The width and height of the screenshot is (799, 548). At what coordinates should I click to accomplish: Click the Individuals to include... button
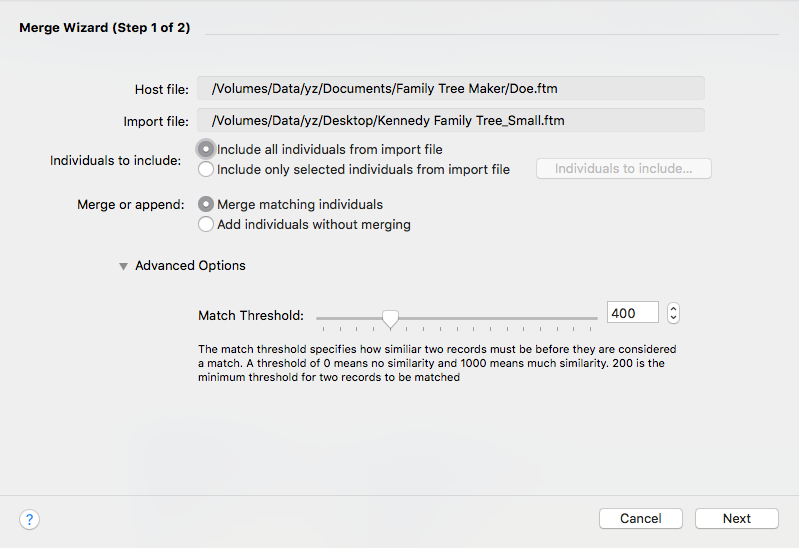coord(623,169)
